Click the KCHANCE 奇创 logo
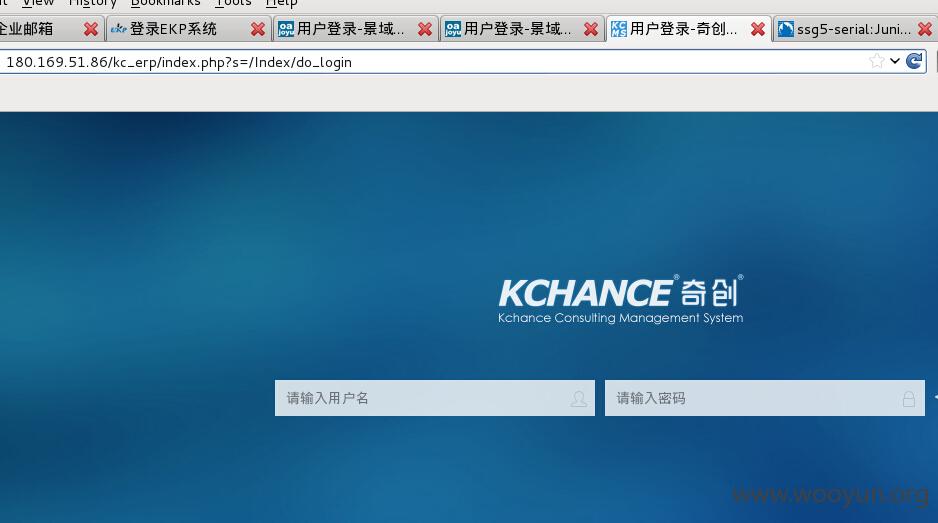 point(621,293)
